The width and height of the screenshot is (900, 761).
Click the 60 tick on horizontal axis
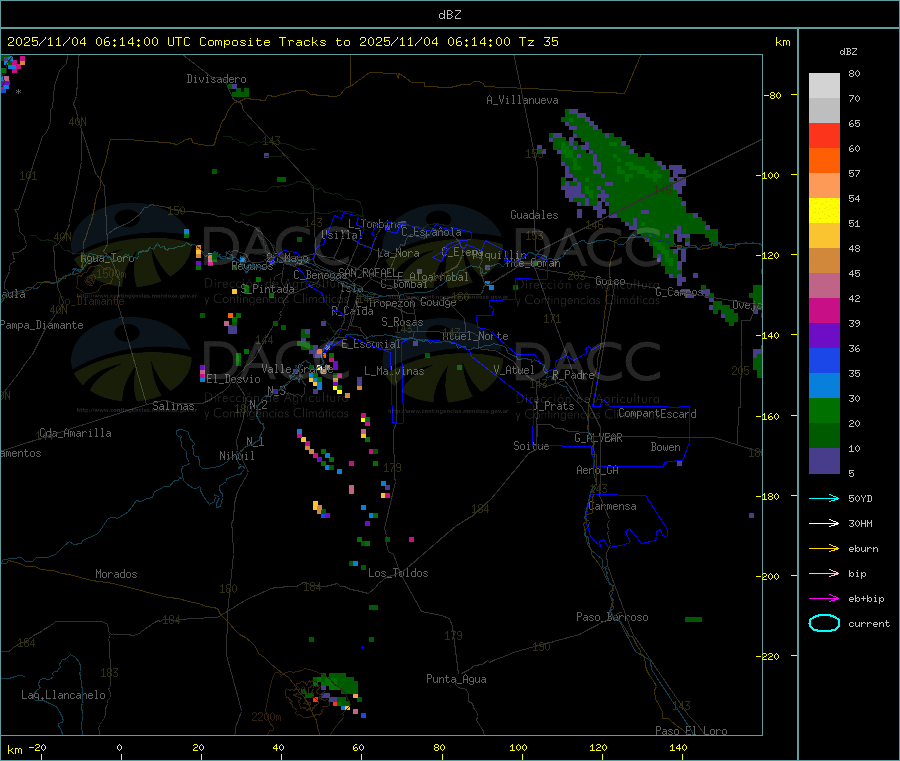click(x=359, y=748)
